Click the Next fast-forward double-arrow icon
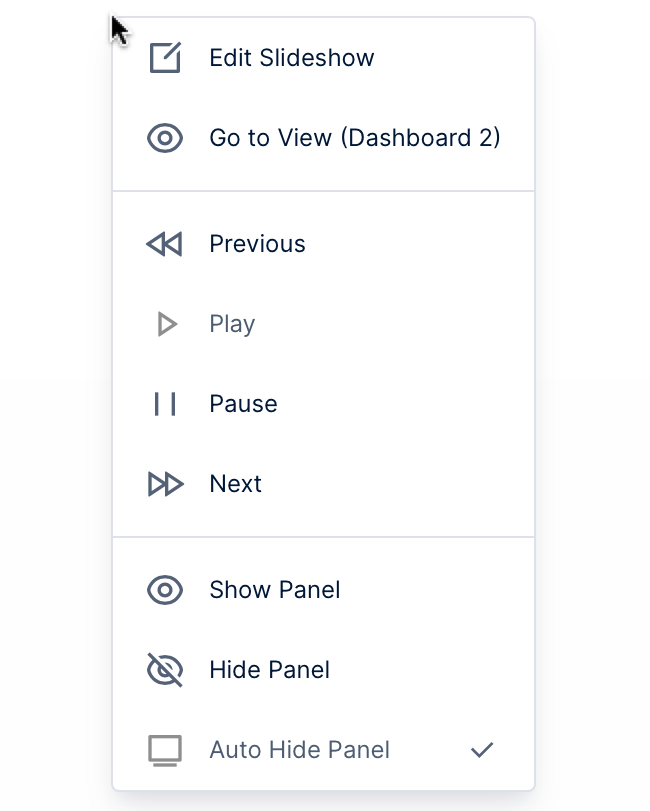 coord(165,484)
